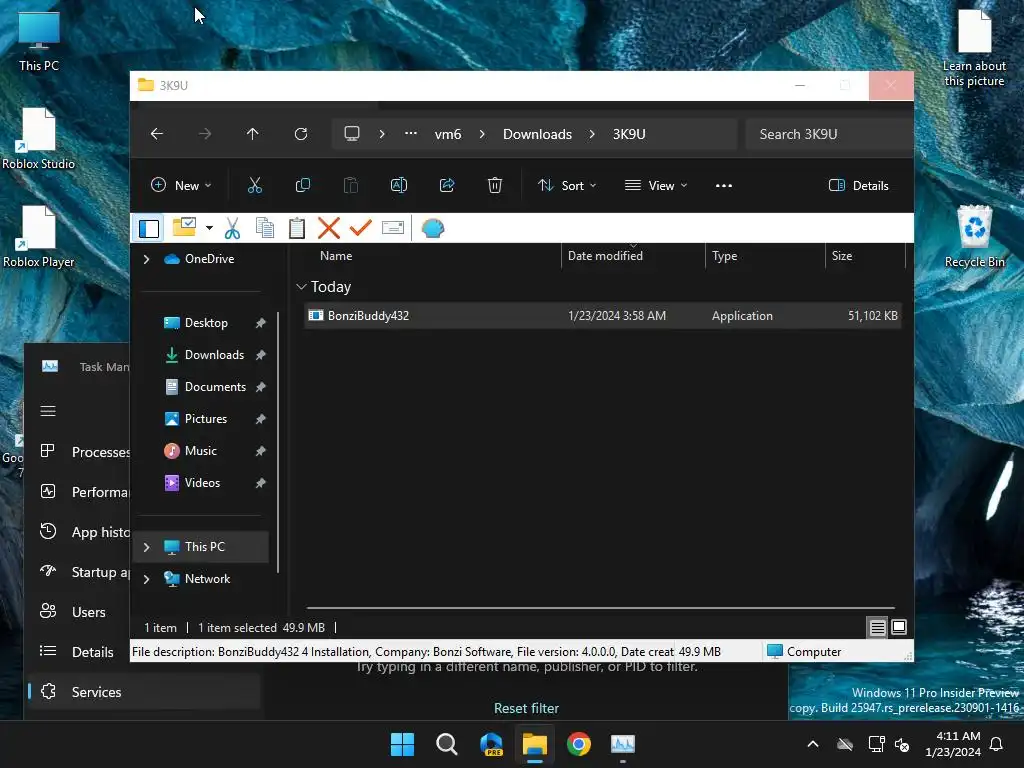Click the blue shell settings icon
The height and width of the screenshot is (768, 1024).
[432, 228]
